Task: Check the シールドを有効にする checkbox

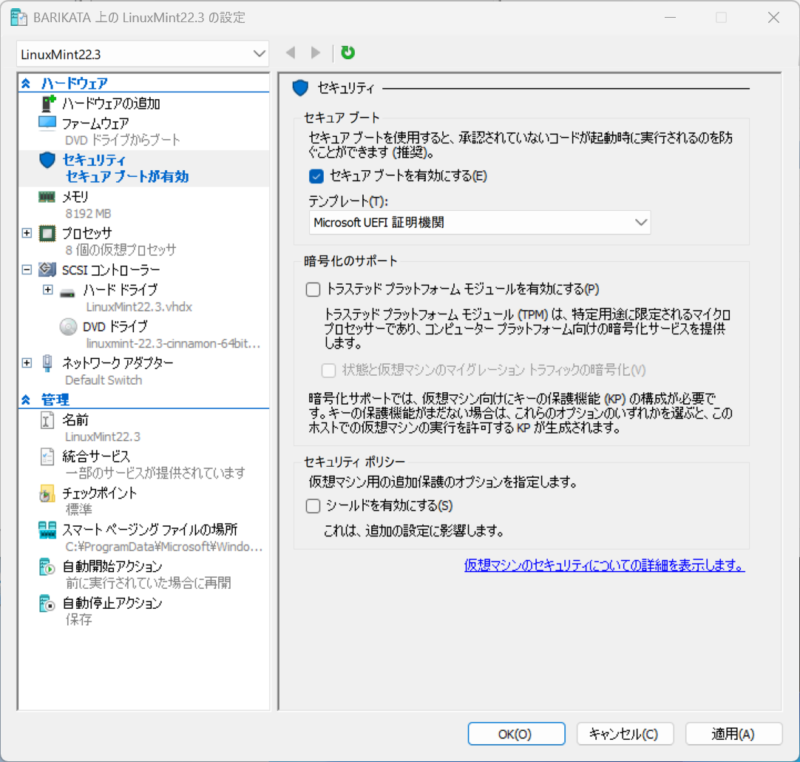Action: [x=313, y=506]
